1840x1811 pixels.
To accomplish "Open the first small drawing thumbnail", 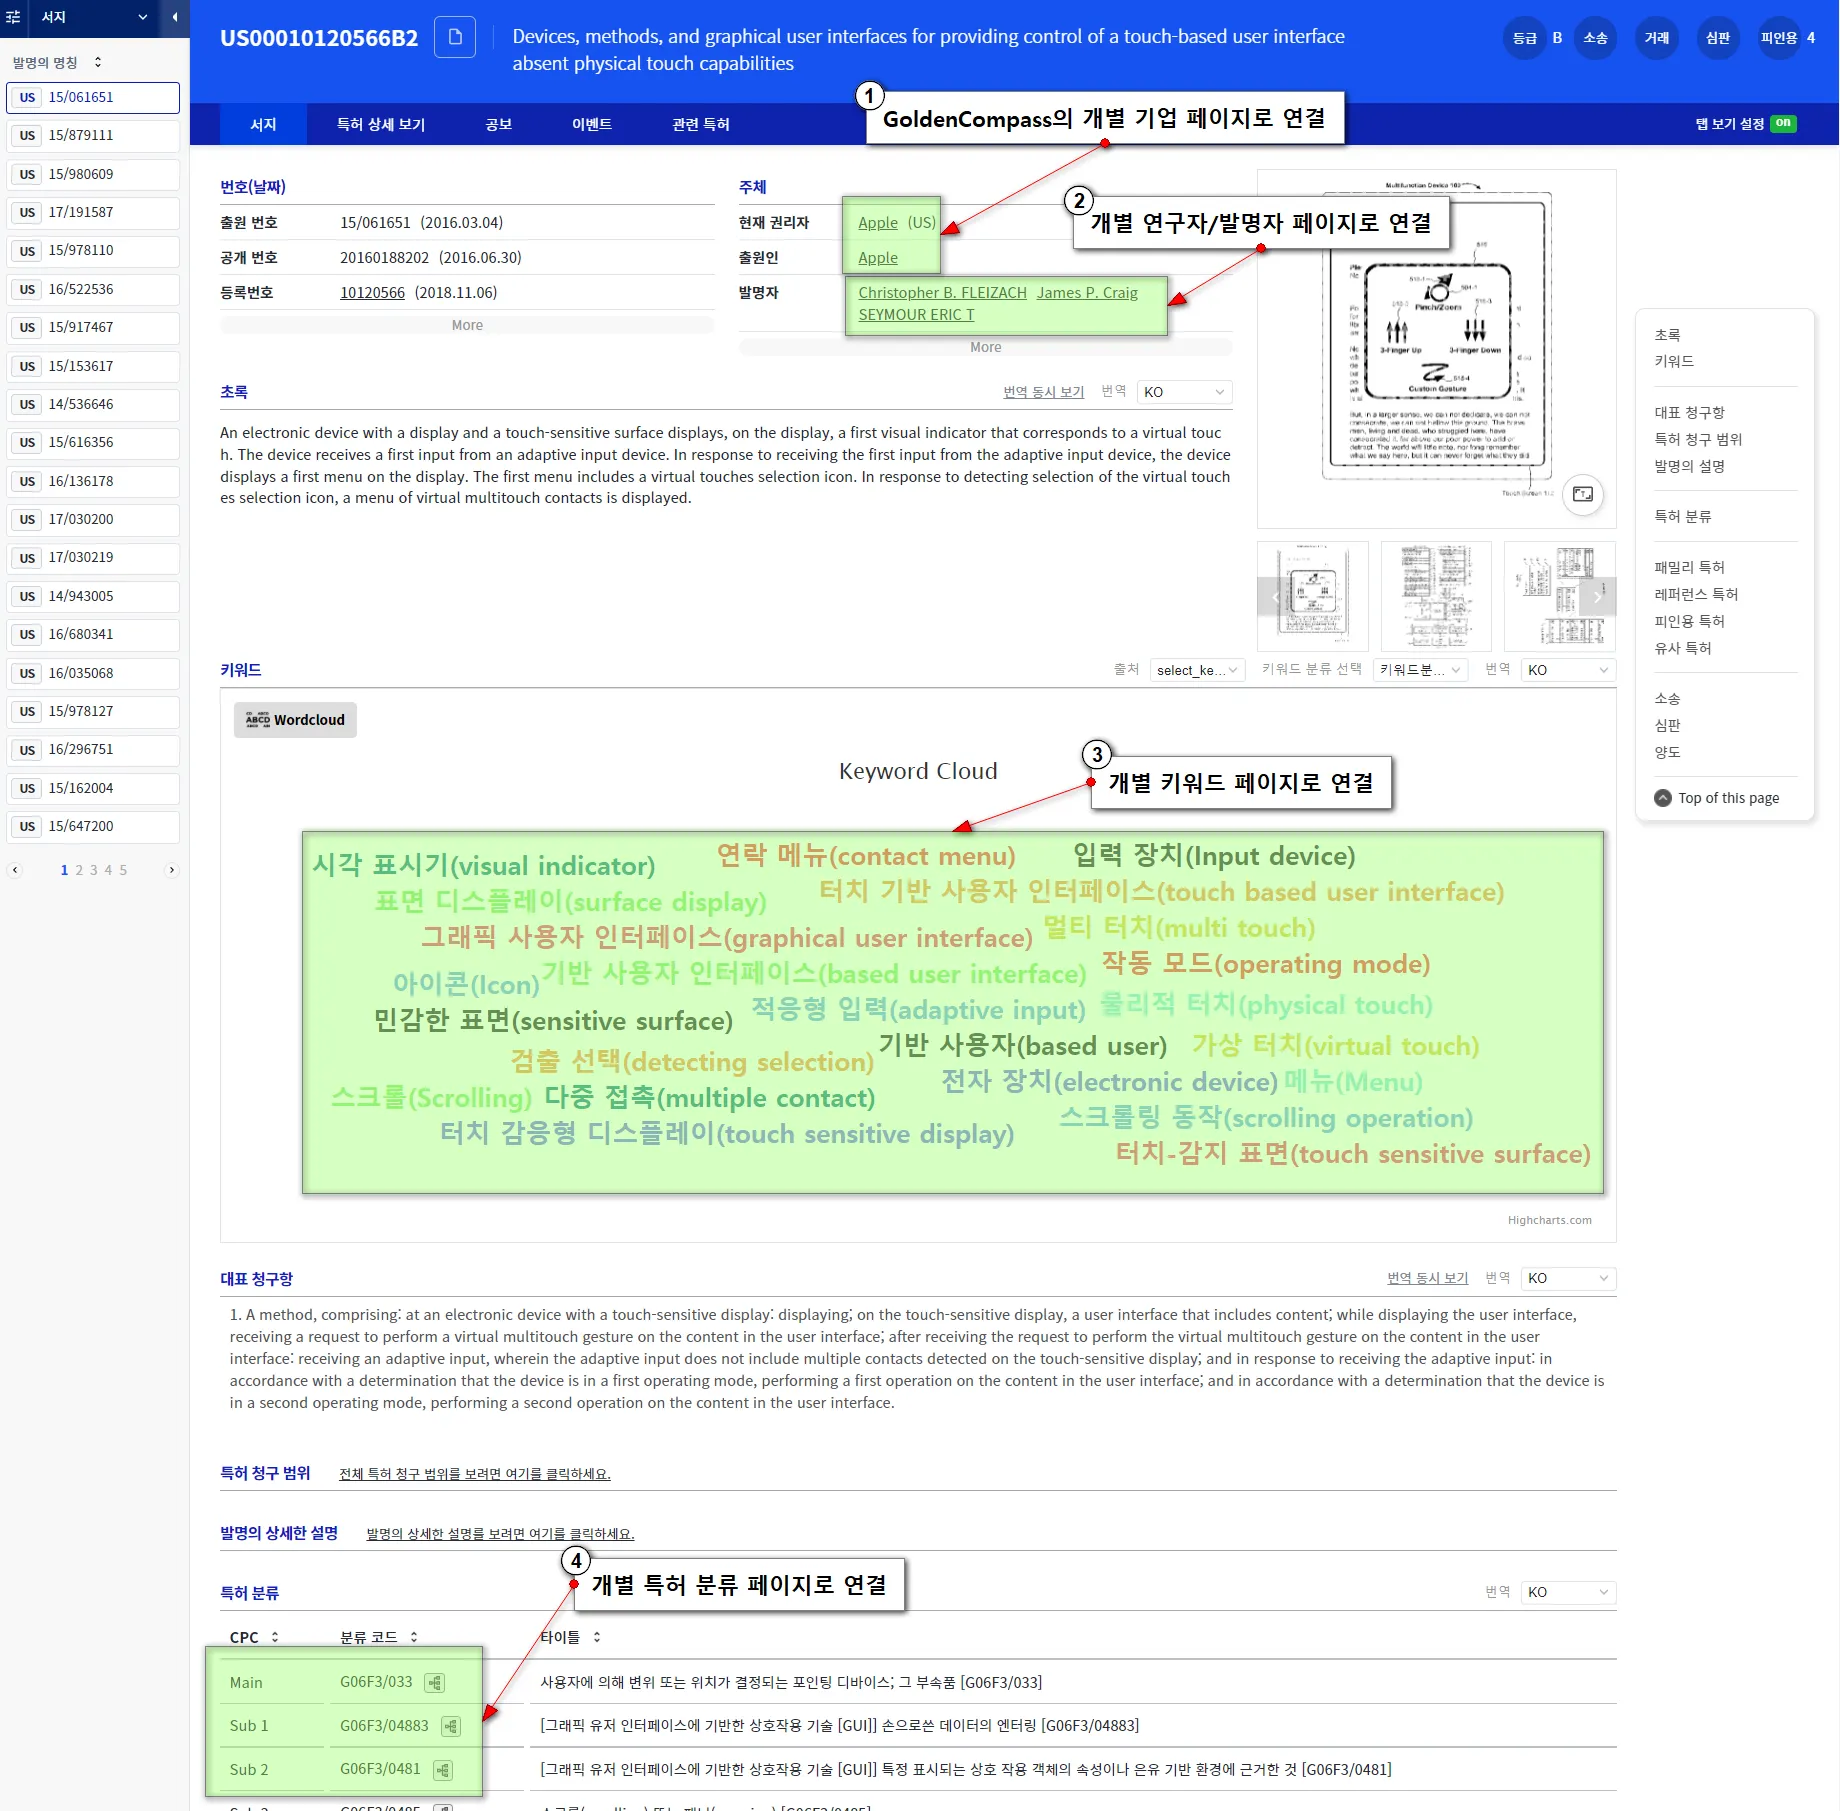I will point(1313,596).
